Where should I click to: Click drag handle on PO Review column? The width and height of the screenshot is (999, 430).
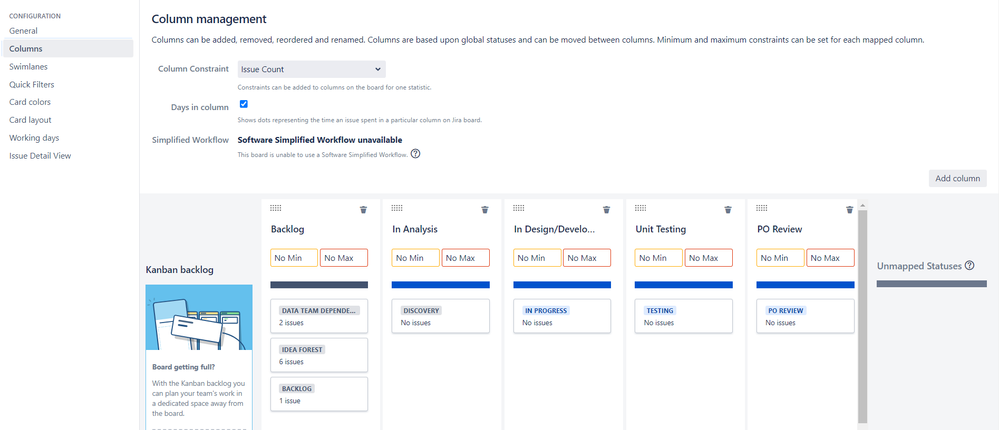[761, 208]
